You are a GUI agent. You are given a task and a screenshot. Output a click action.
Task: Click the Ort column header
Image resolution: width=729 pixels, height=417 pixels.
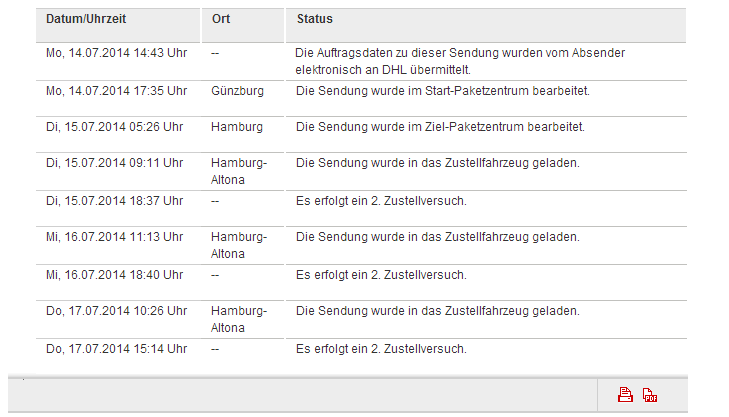(x=221, y=20)
